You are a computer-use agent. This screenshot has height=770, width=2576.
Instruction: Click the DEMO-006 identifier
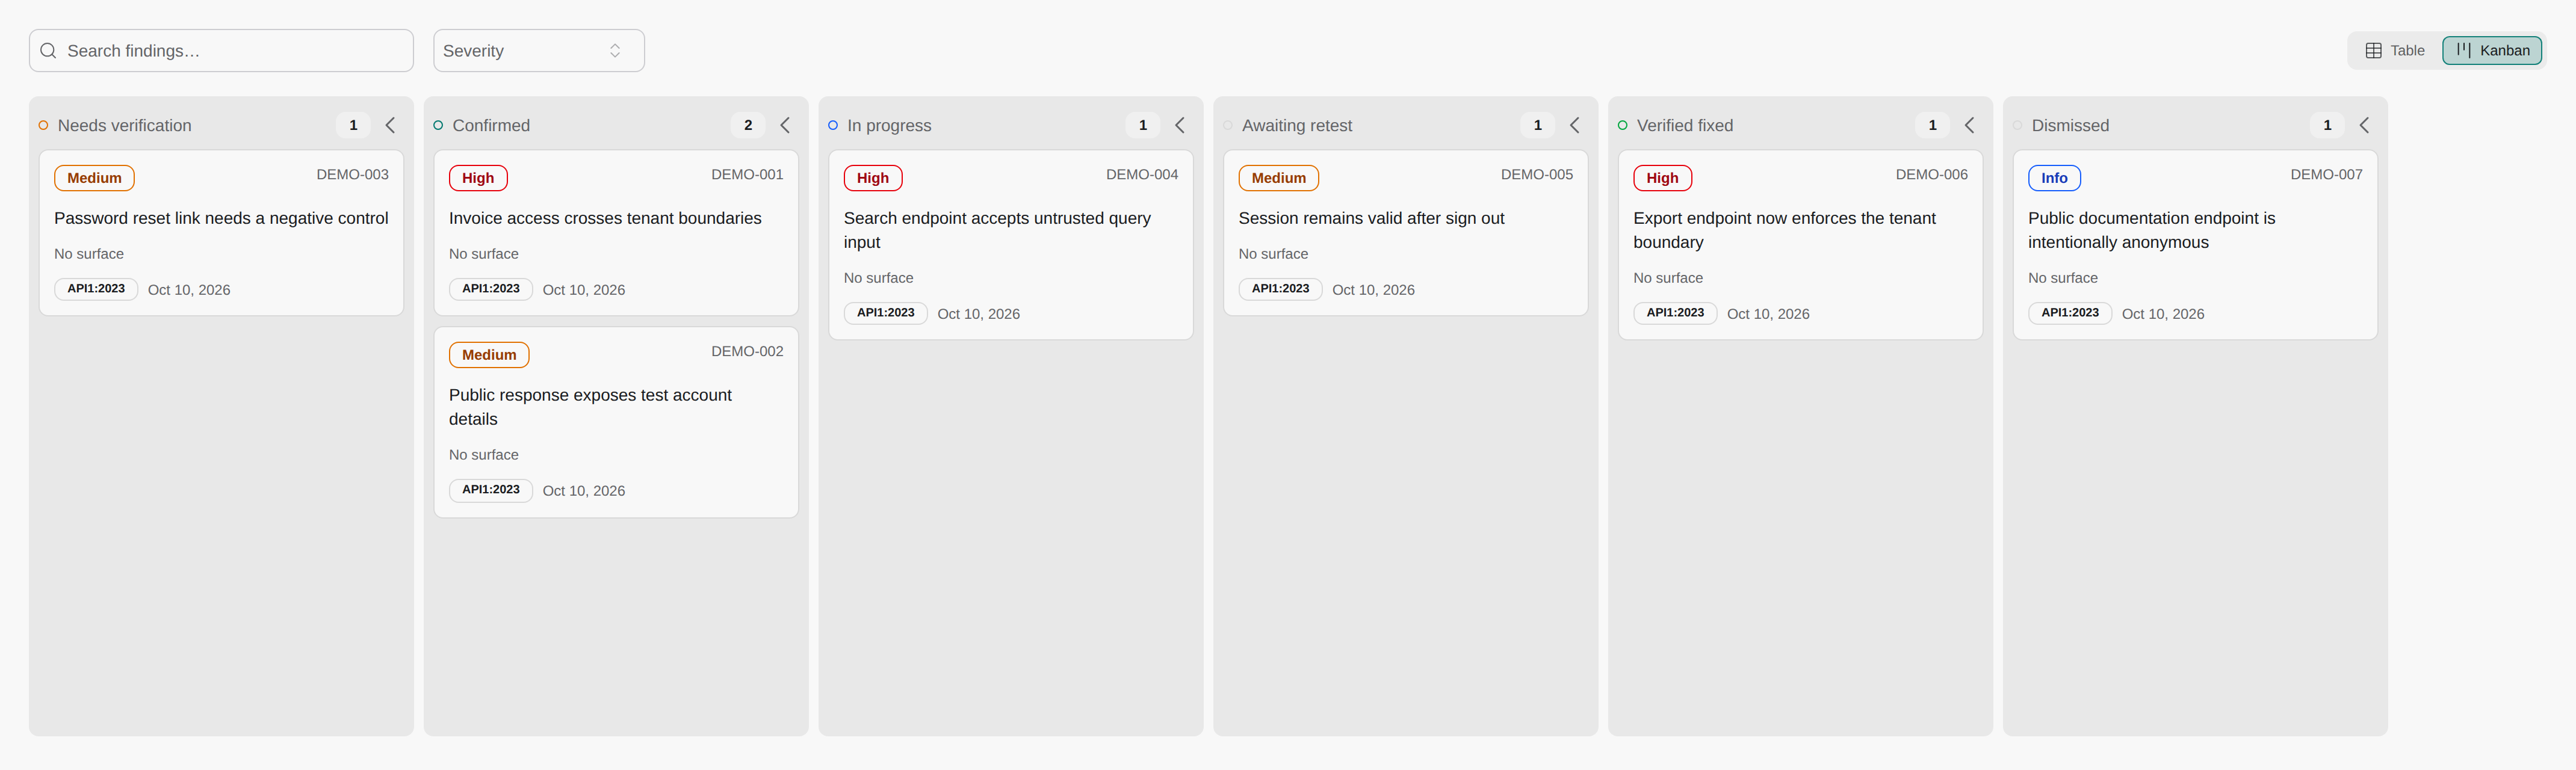coord(1931,174)
